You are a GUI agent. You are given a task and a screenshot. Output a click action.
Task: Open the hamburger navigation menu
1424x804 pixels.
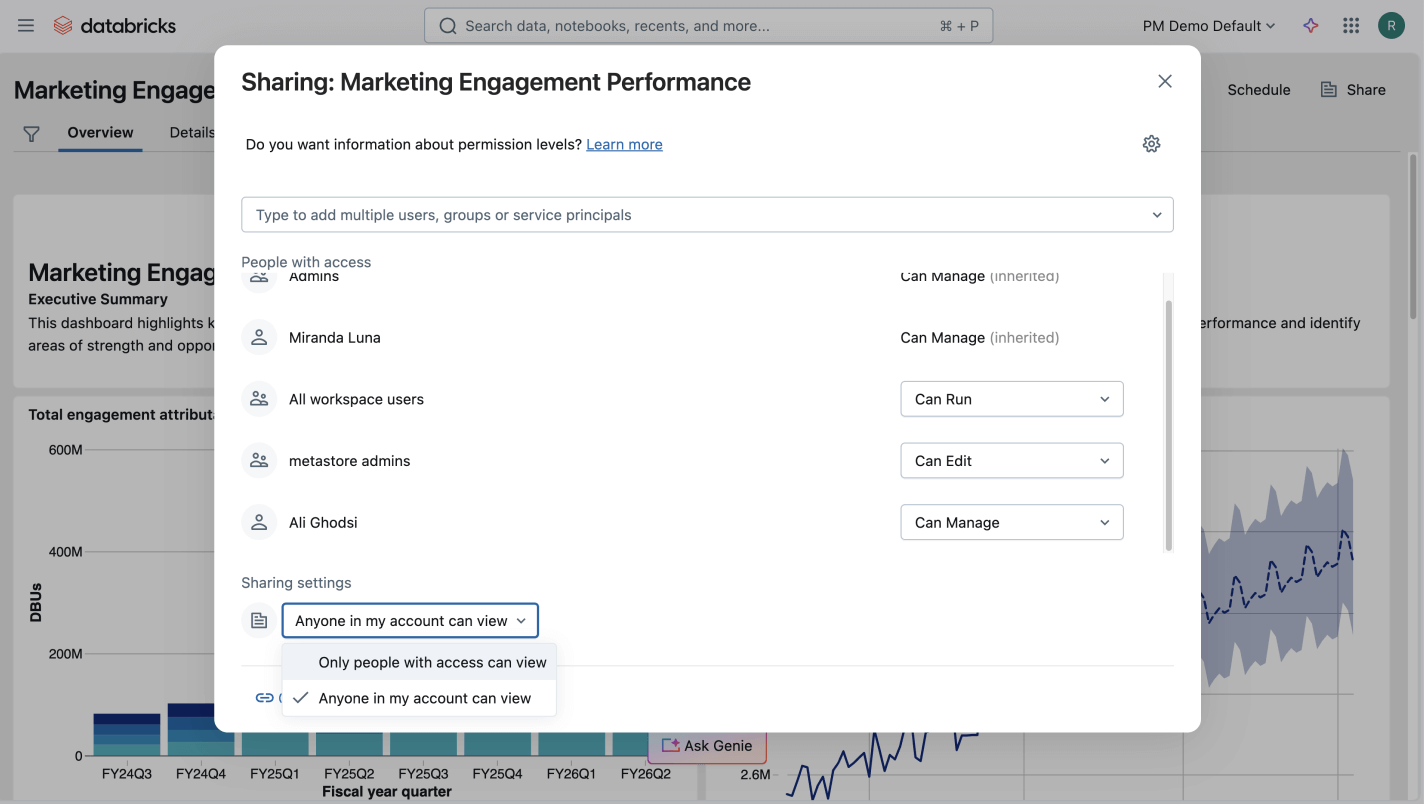click(x=26, y=26)
